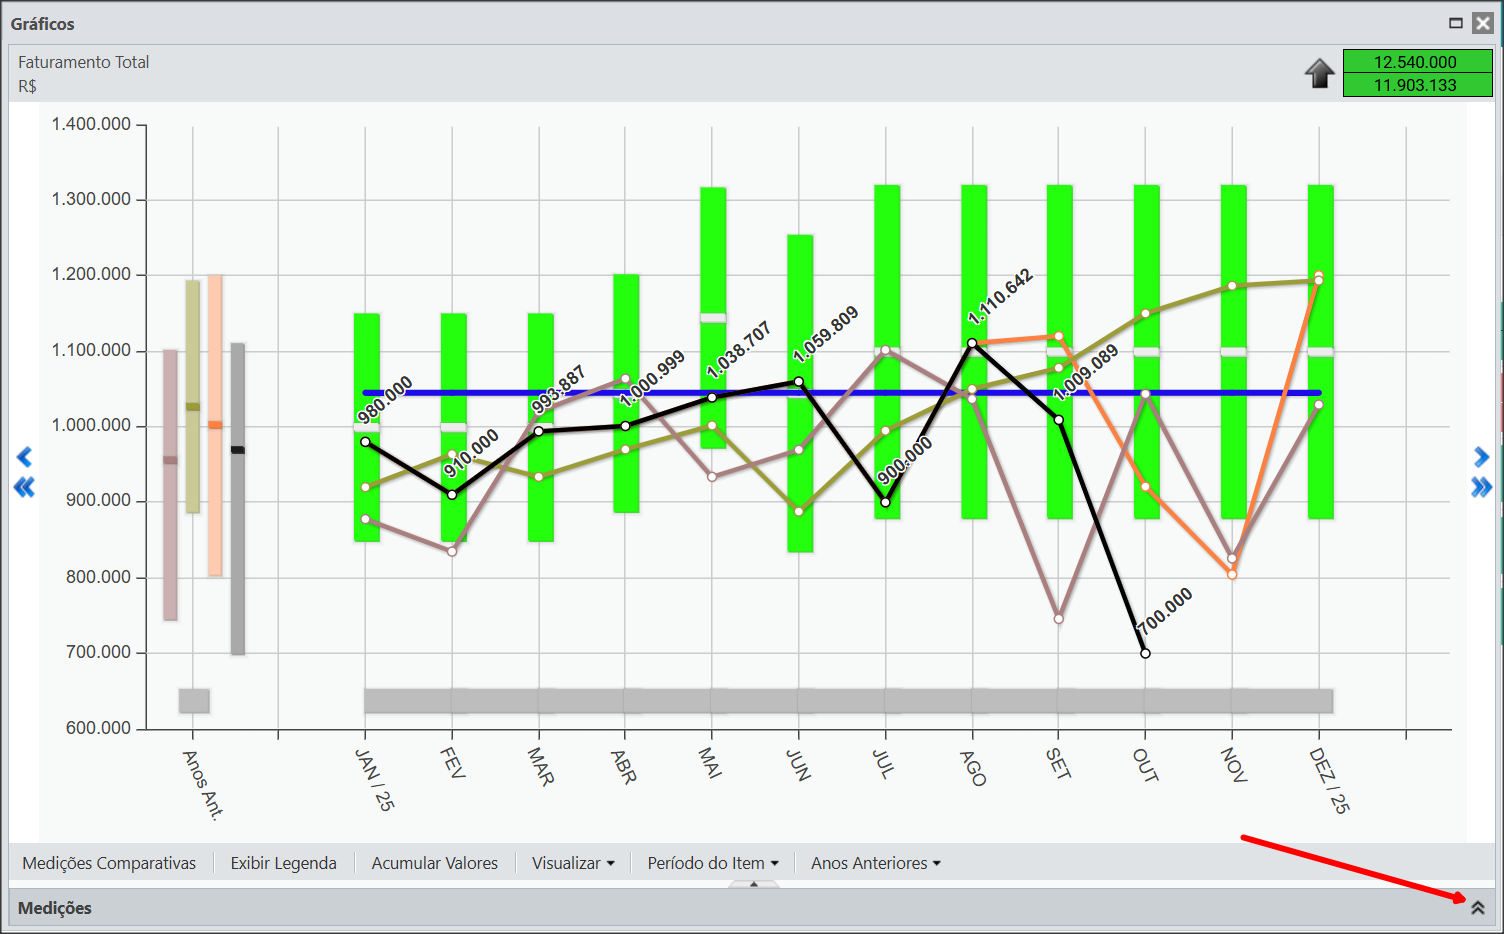Click the green 11.903.133 value box
Image resolution: width=1504 pixels, height=934 pixels.
point(1416,85)
